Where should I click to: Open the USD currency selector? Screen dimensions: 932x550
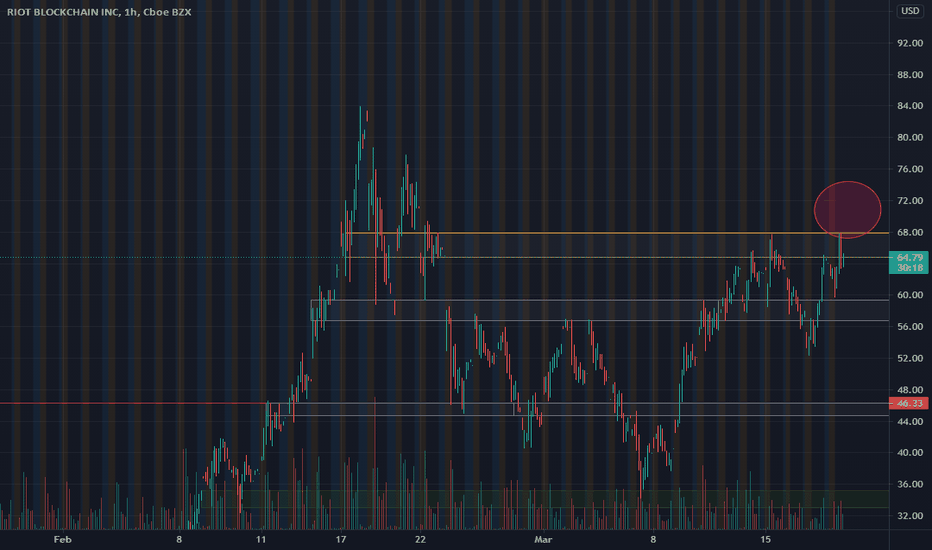(x=910, y=11)
